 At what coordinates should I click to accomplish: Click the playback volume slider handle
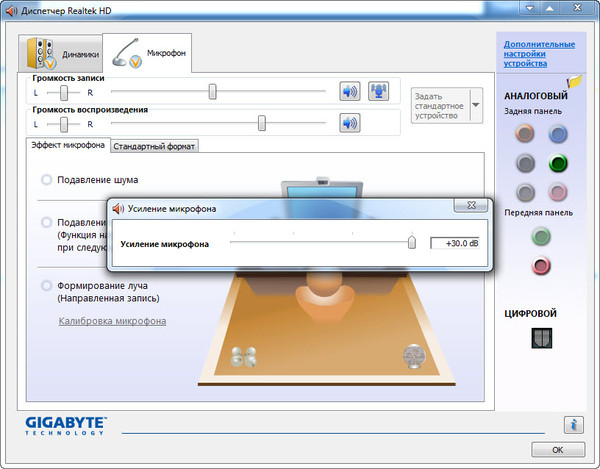pos(262,123)
